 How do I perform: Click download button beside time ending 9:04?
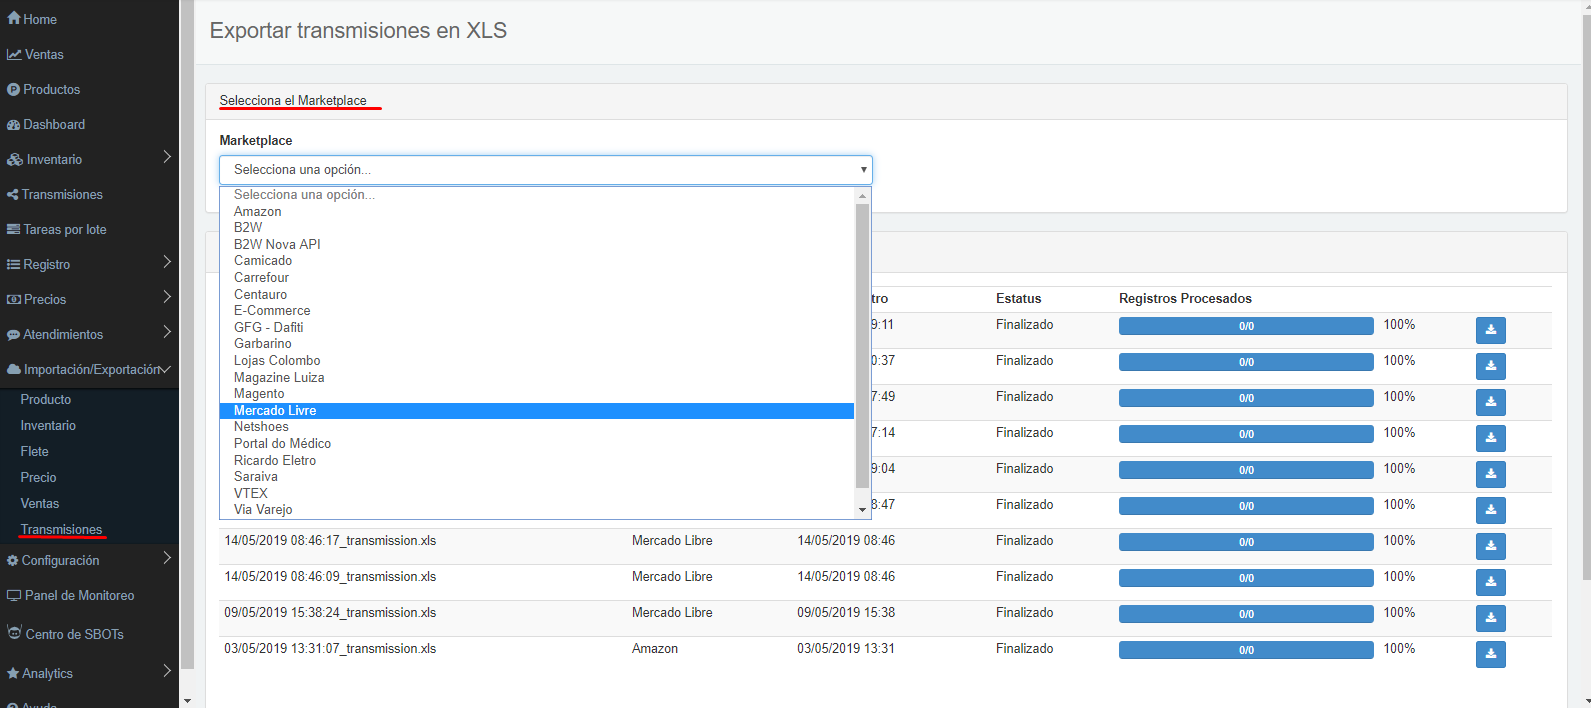1490,474
